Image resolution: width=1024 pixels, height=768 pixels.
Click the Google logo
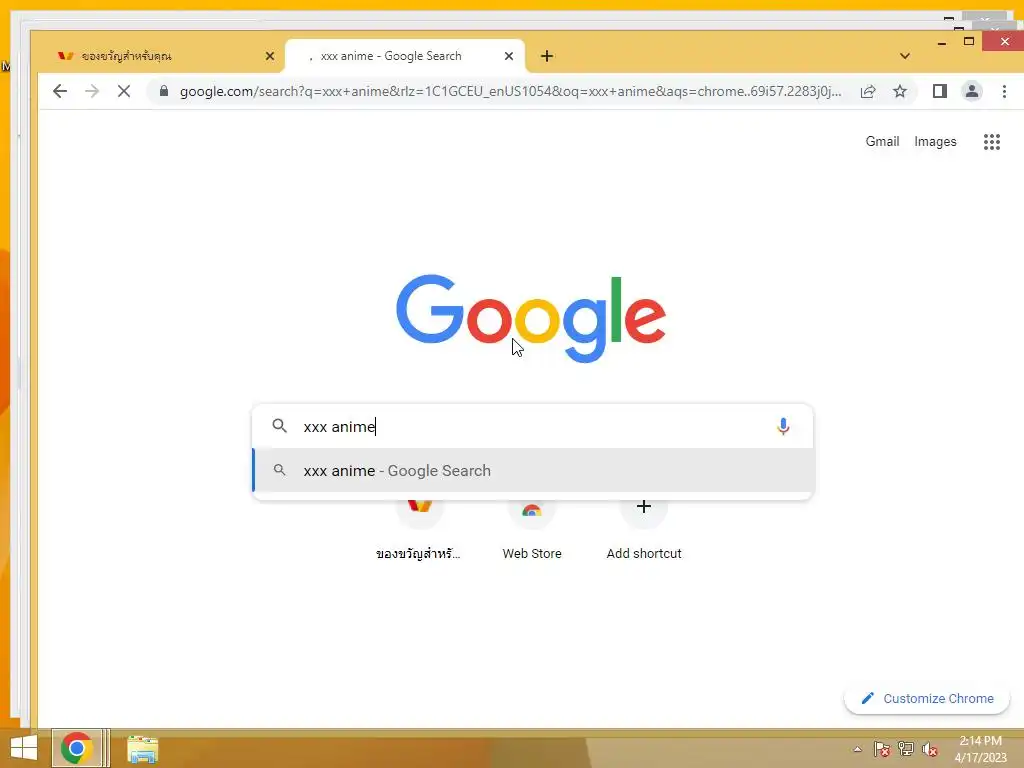(531, 318)
